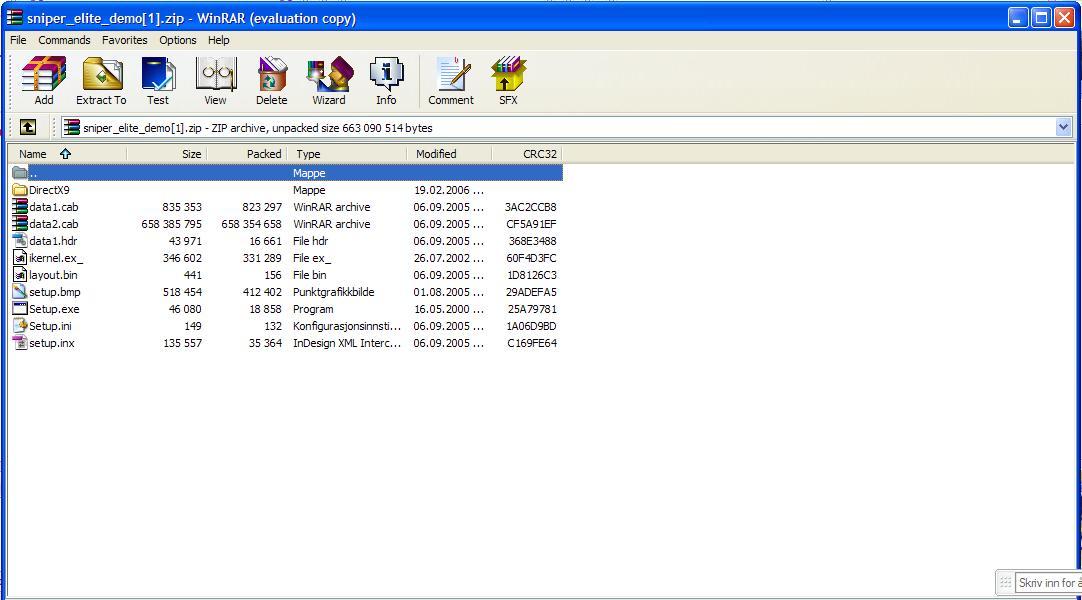Click the setup.bmp image icon

pos(20,292)
